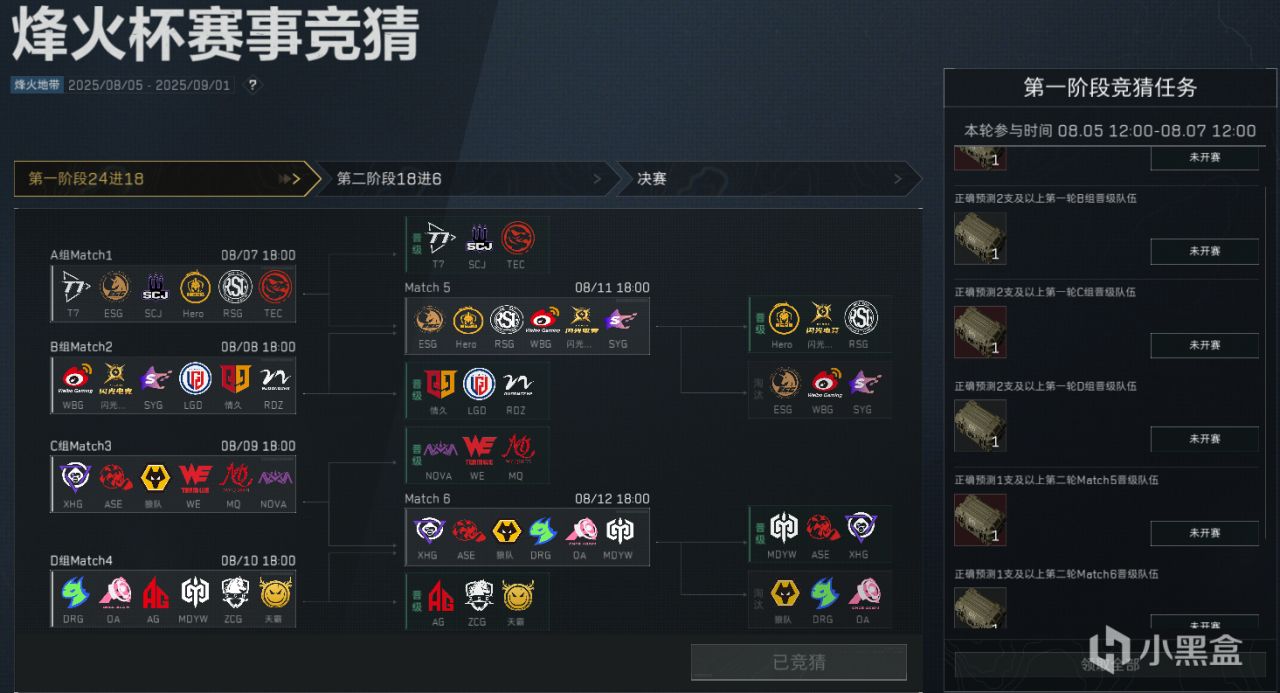Pick the LGD logo in B组Match2
This screenshot has width=1280, height=693.
(x=195, y=379)
